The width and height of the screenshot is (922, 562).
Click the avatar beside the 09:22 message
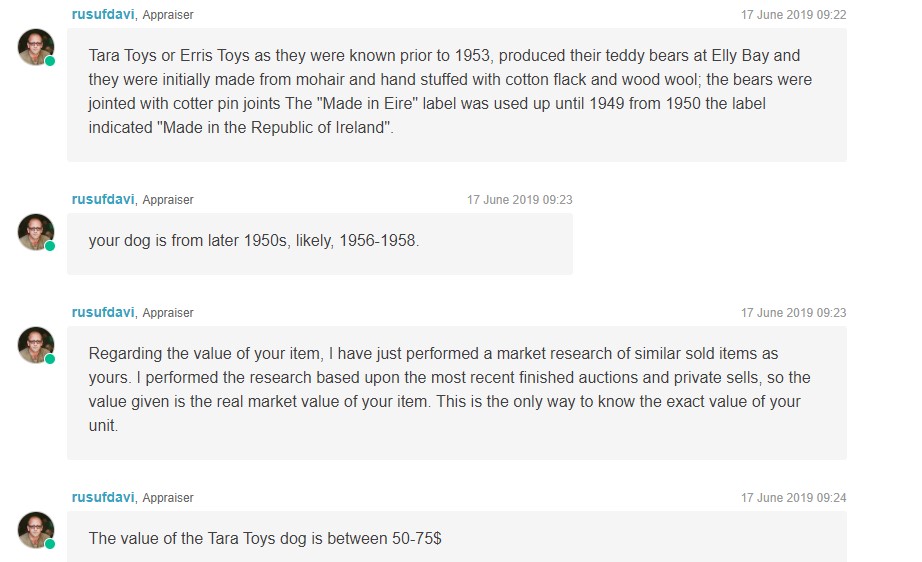[36, 46]
